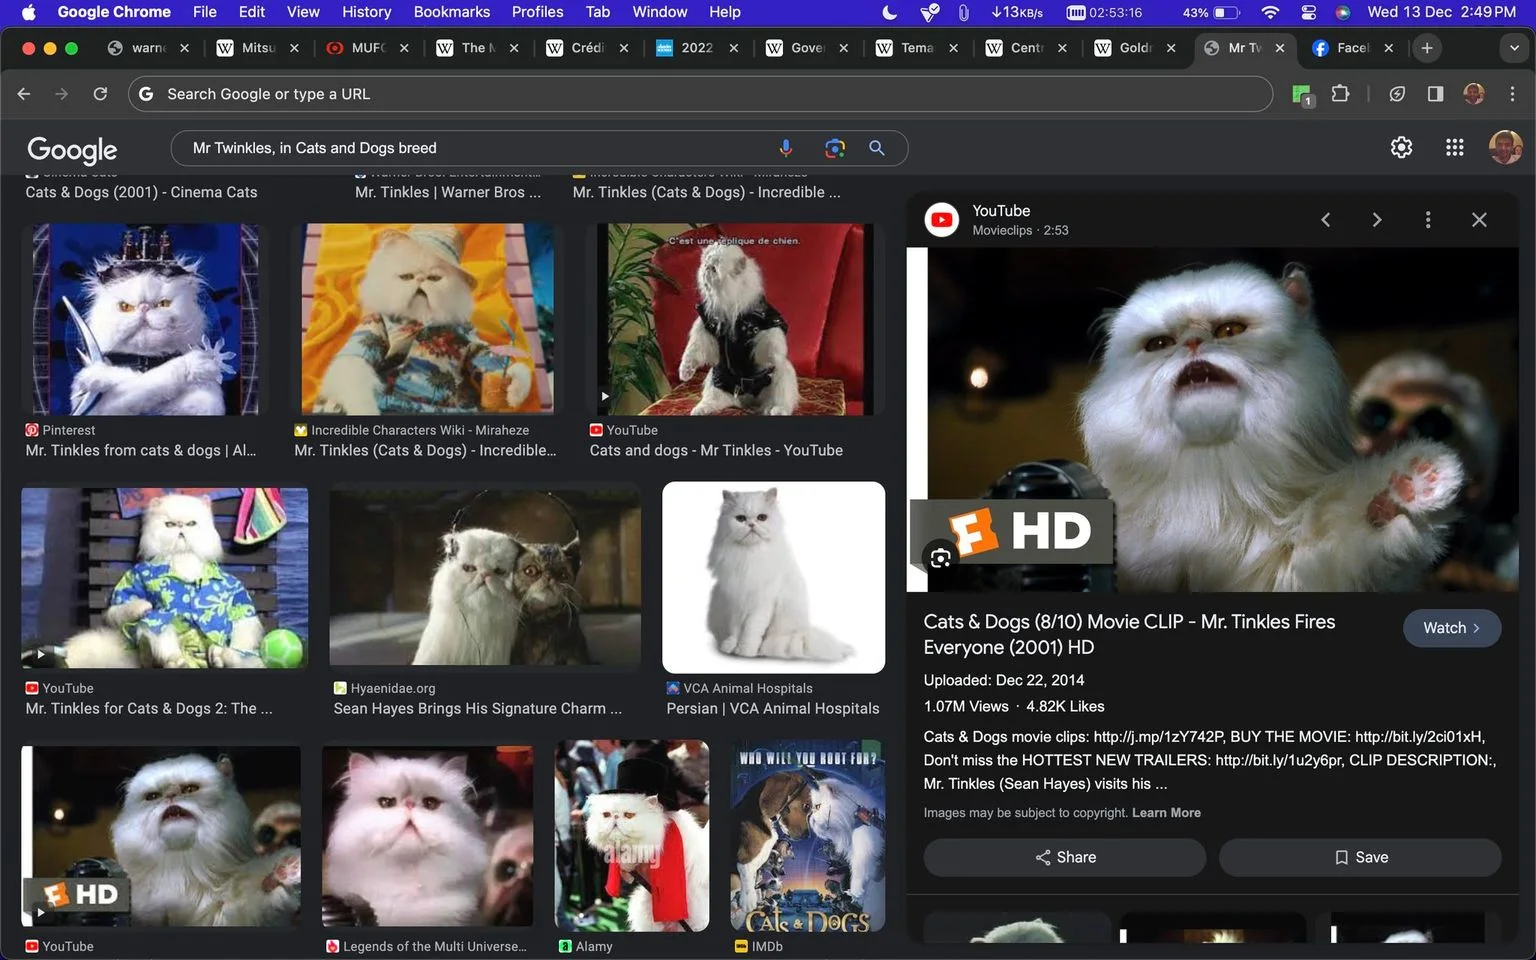The height and width of the screenshot is (960, 1536).
Task: Reload the current page
Action: pyautogui.click(x=100, y=94)
